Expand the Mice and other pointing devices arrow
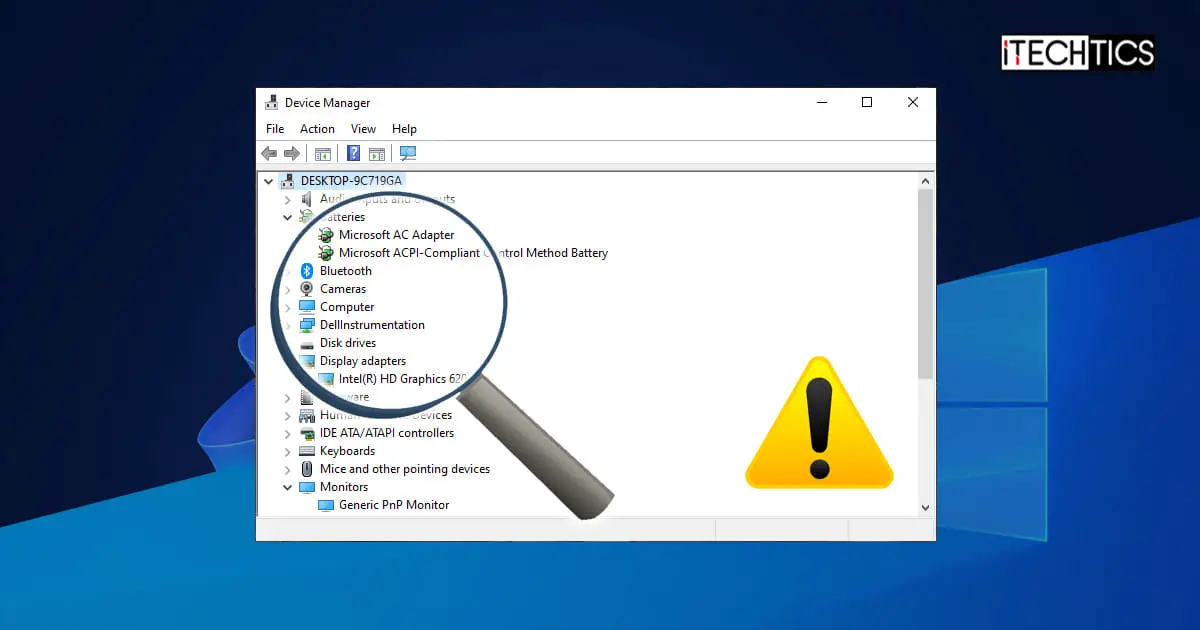Screen dimensions: 1200x630 click(288, 469)
